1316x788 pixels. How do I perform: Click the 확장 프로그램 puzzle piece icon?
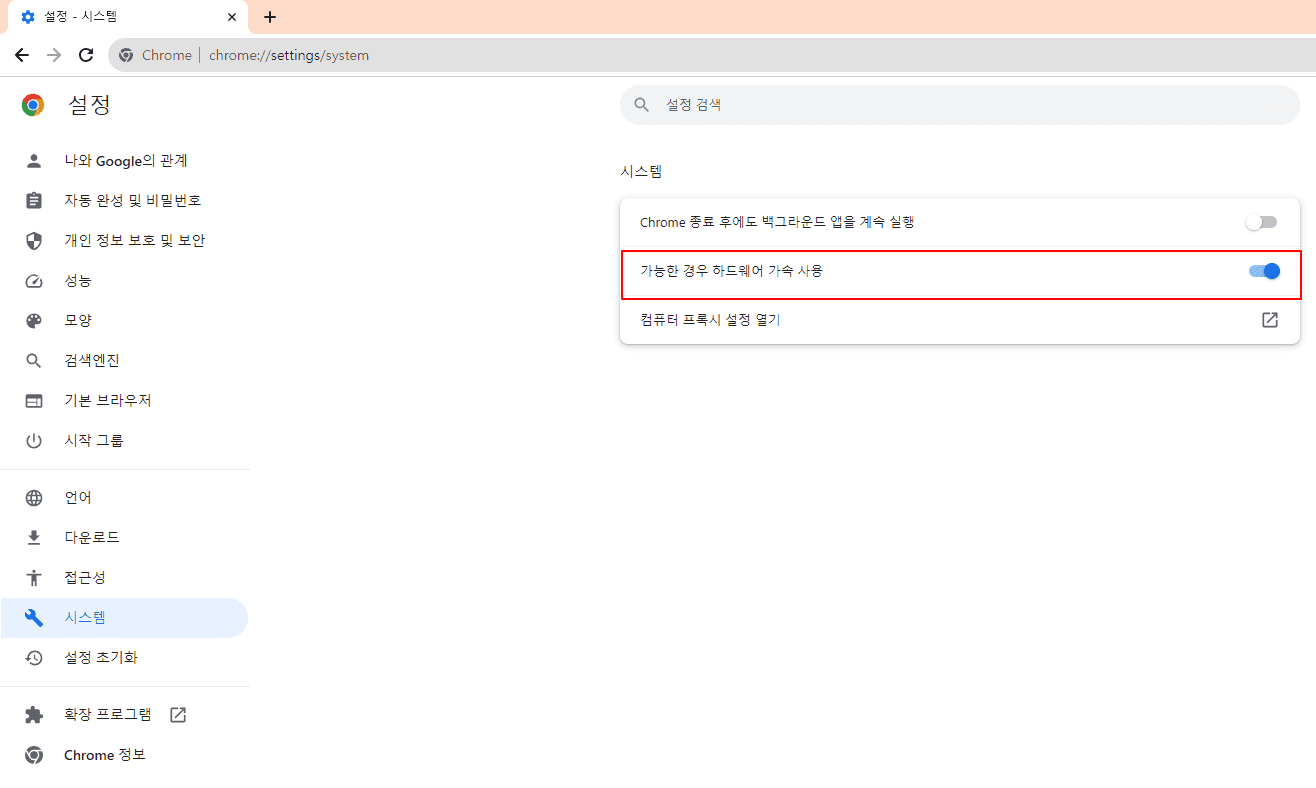33,714
